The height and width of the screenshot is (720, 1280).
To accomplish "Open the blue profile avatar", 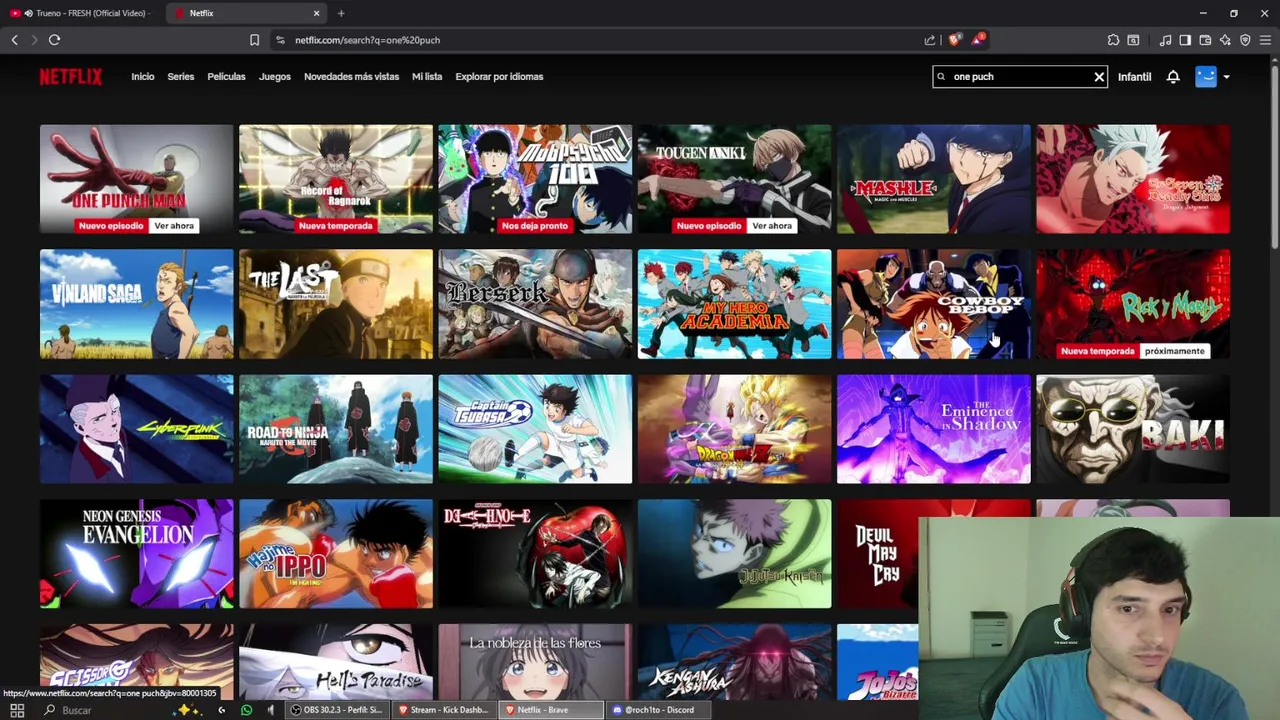I will click(x=1206, y=77).
